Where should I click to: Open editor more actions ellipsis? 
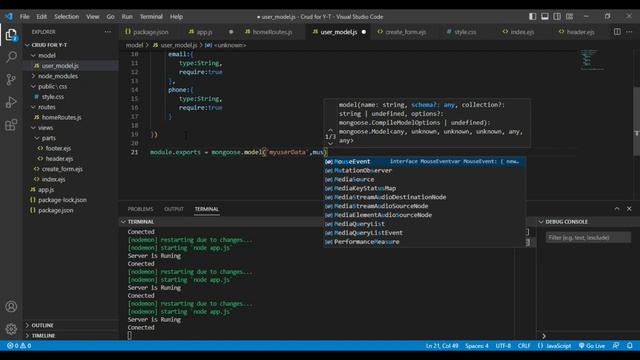(629, 31)
